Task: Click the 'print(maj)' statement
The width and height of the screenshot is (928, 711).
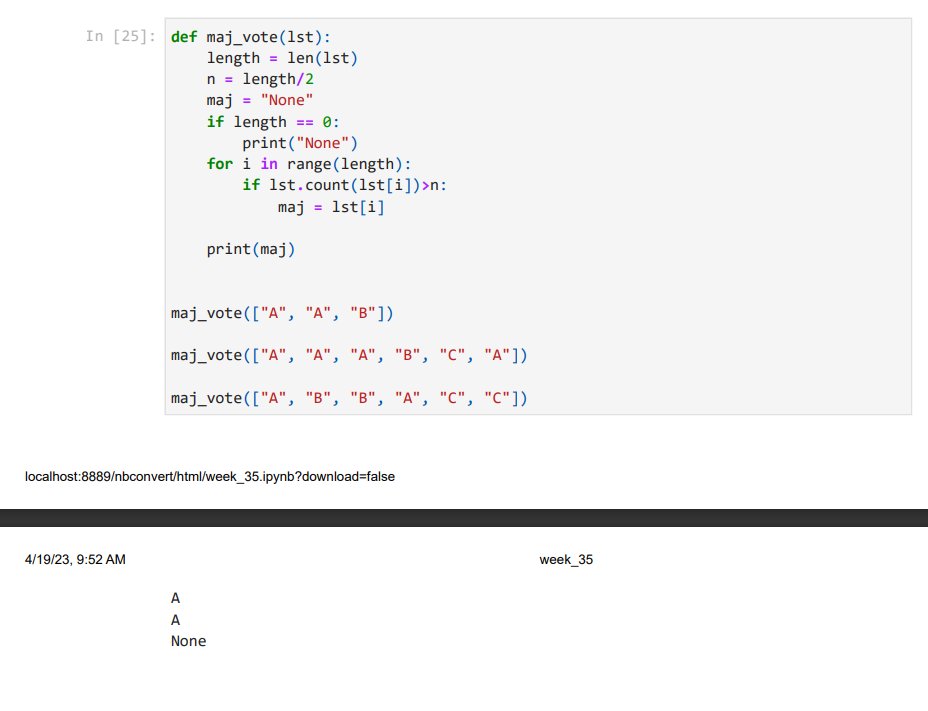Action: pyautogui.click(x=250, y=249)
